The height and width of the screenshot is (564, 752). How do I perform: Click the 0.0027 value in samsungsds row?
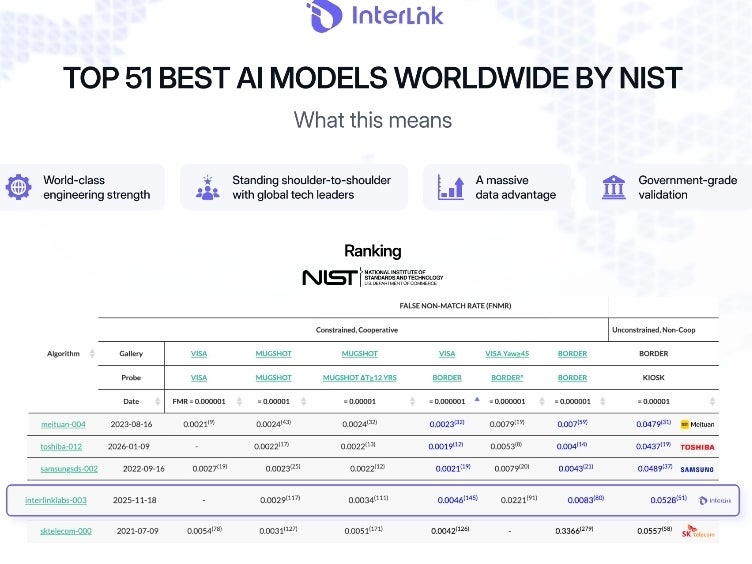click(x=210, y=469)
